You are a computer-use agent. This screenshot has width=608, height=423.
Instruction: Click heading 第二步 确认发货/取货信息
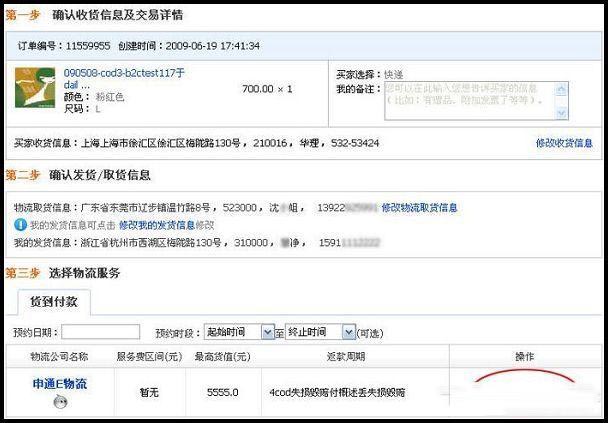[x=78, y=175]
